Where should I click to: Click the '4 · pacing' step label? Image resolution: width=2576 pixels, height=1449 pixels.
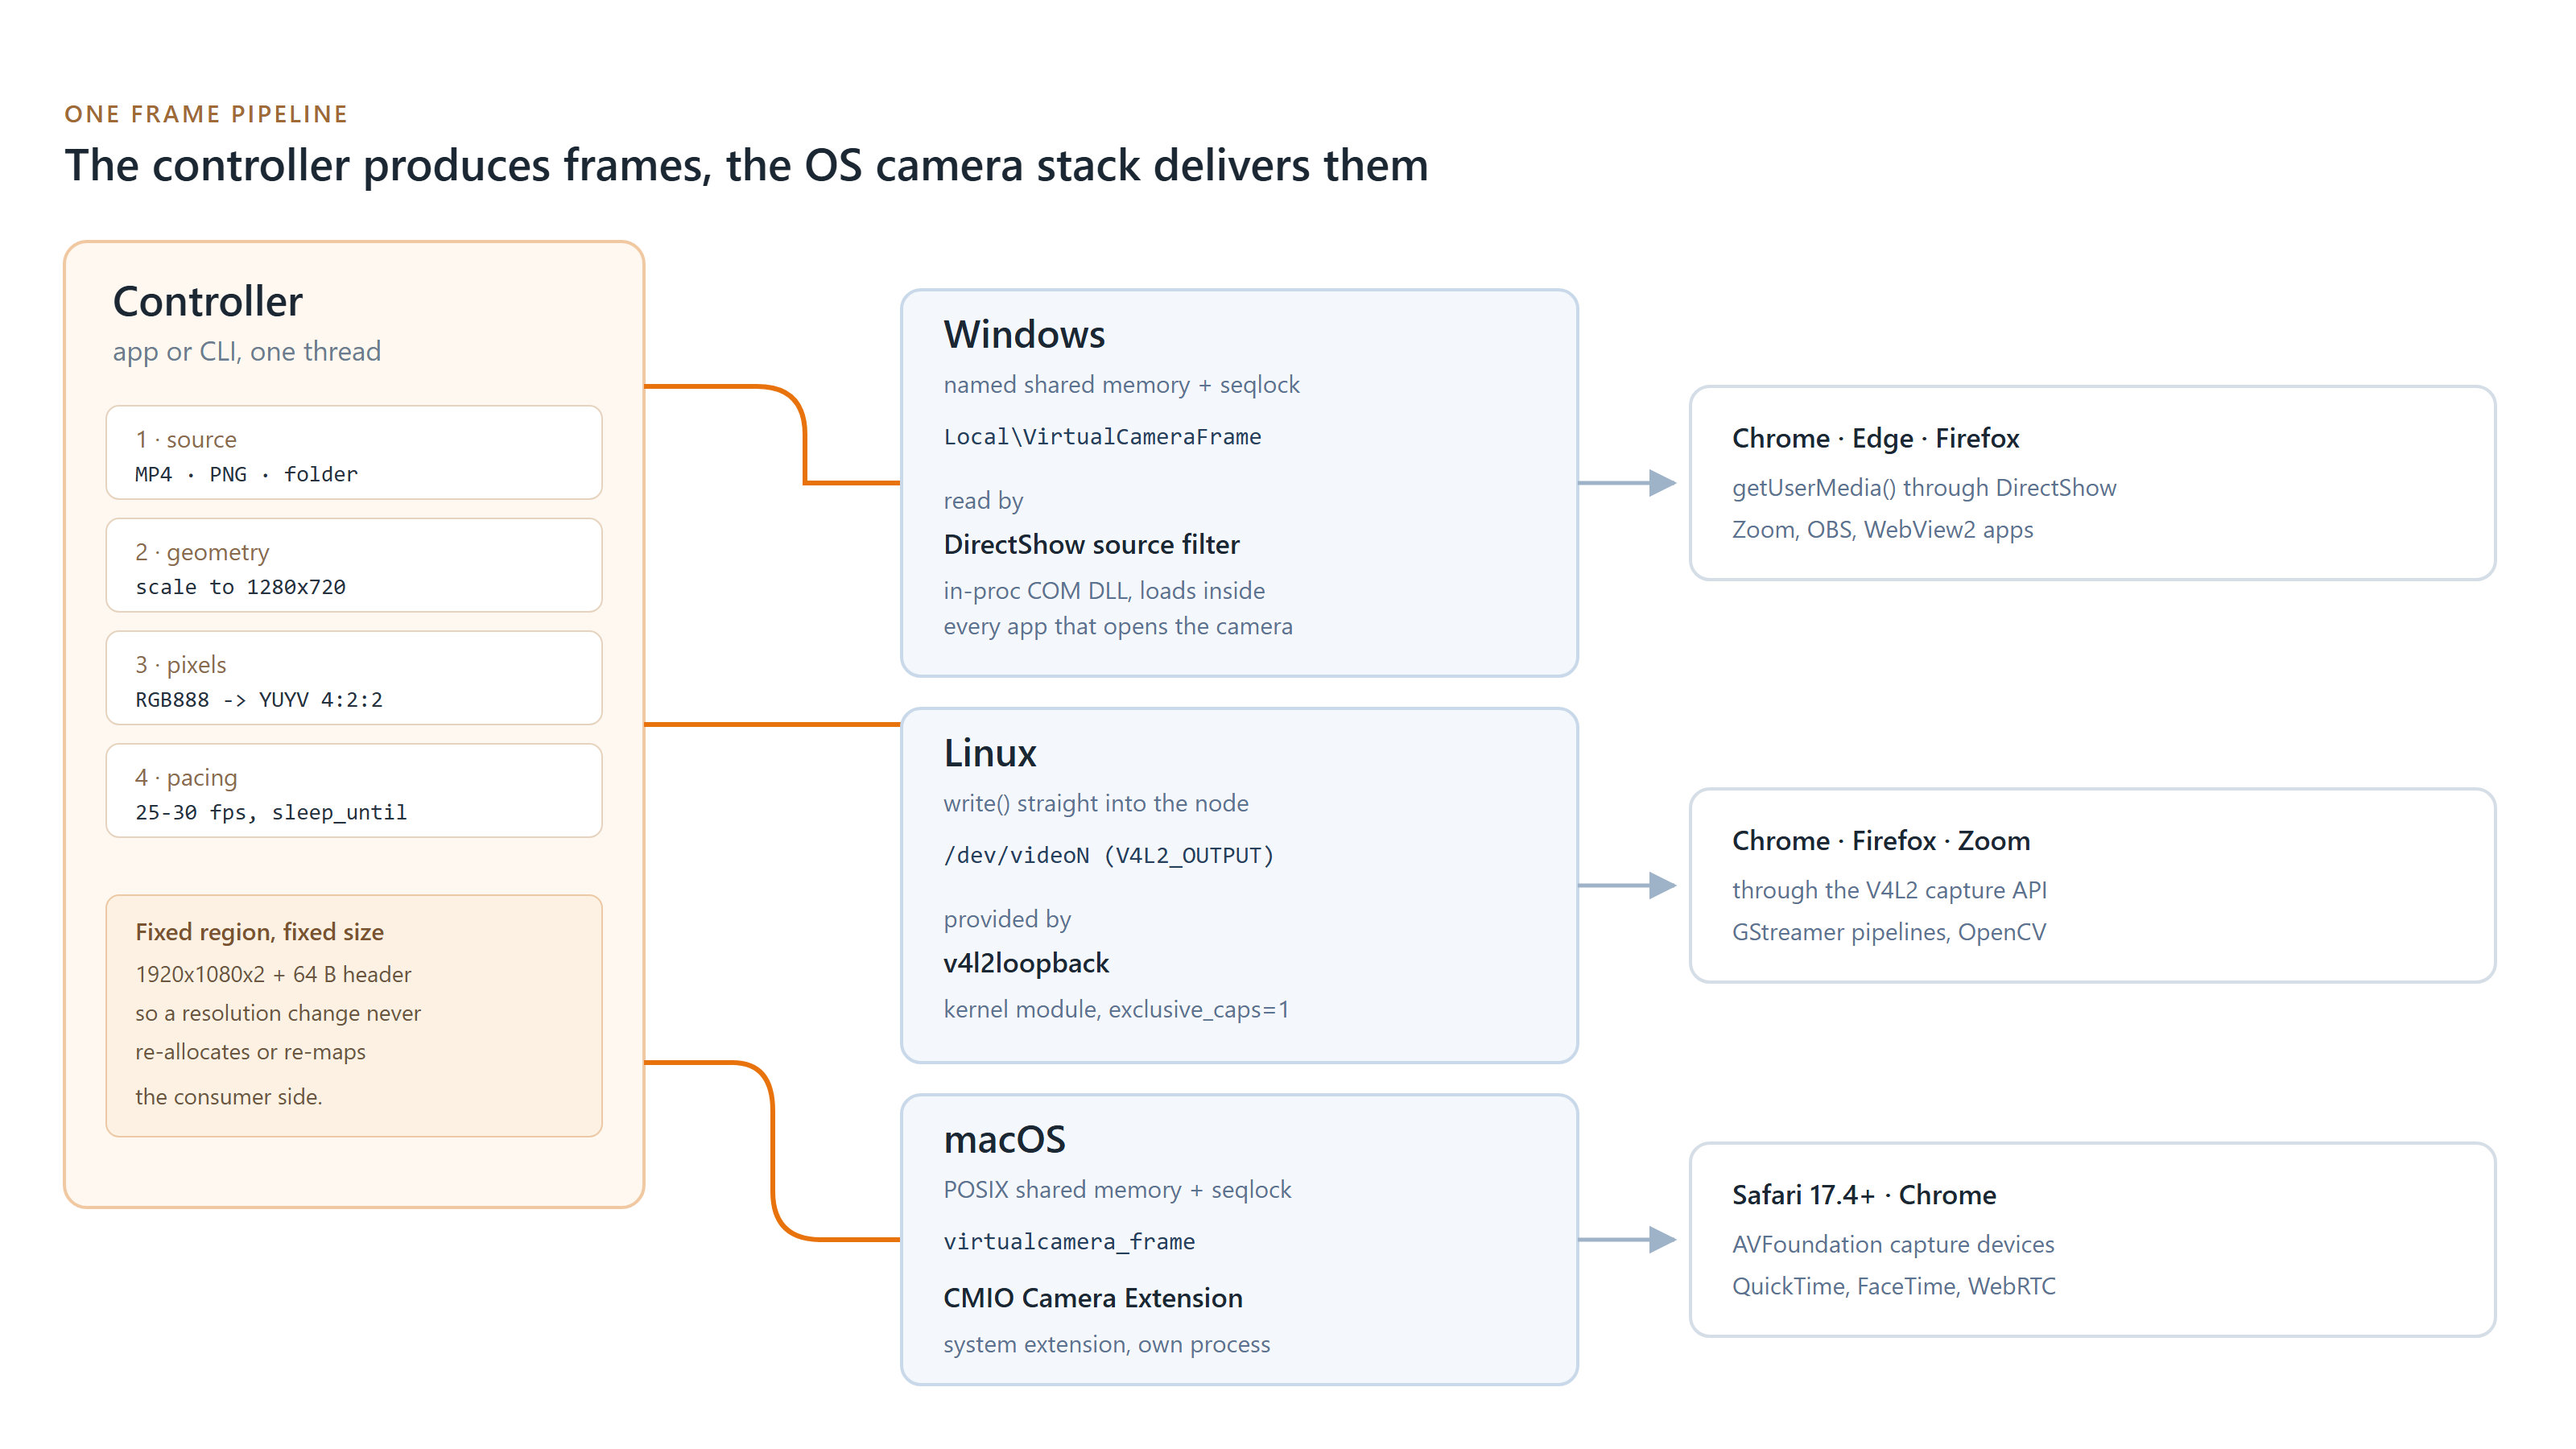[x=186, y=778]
